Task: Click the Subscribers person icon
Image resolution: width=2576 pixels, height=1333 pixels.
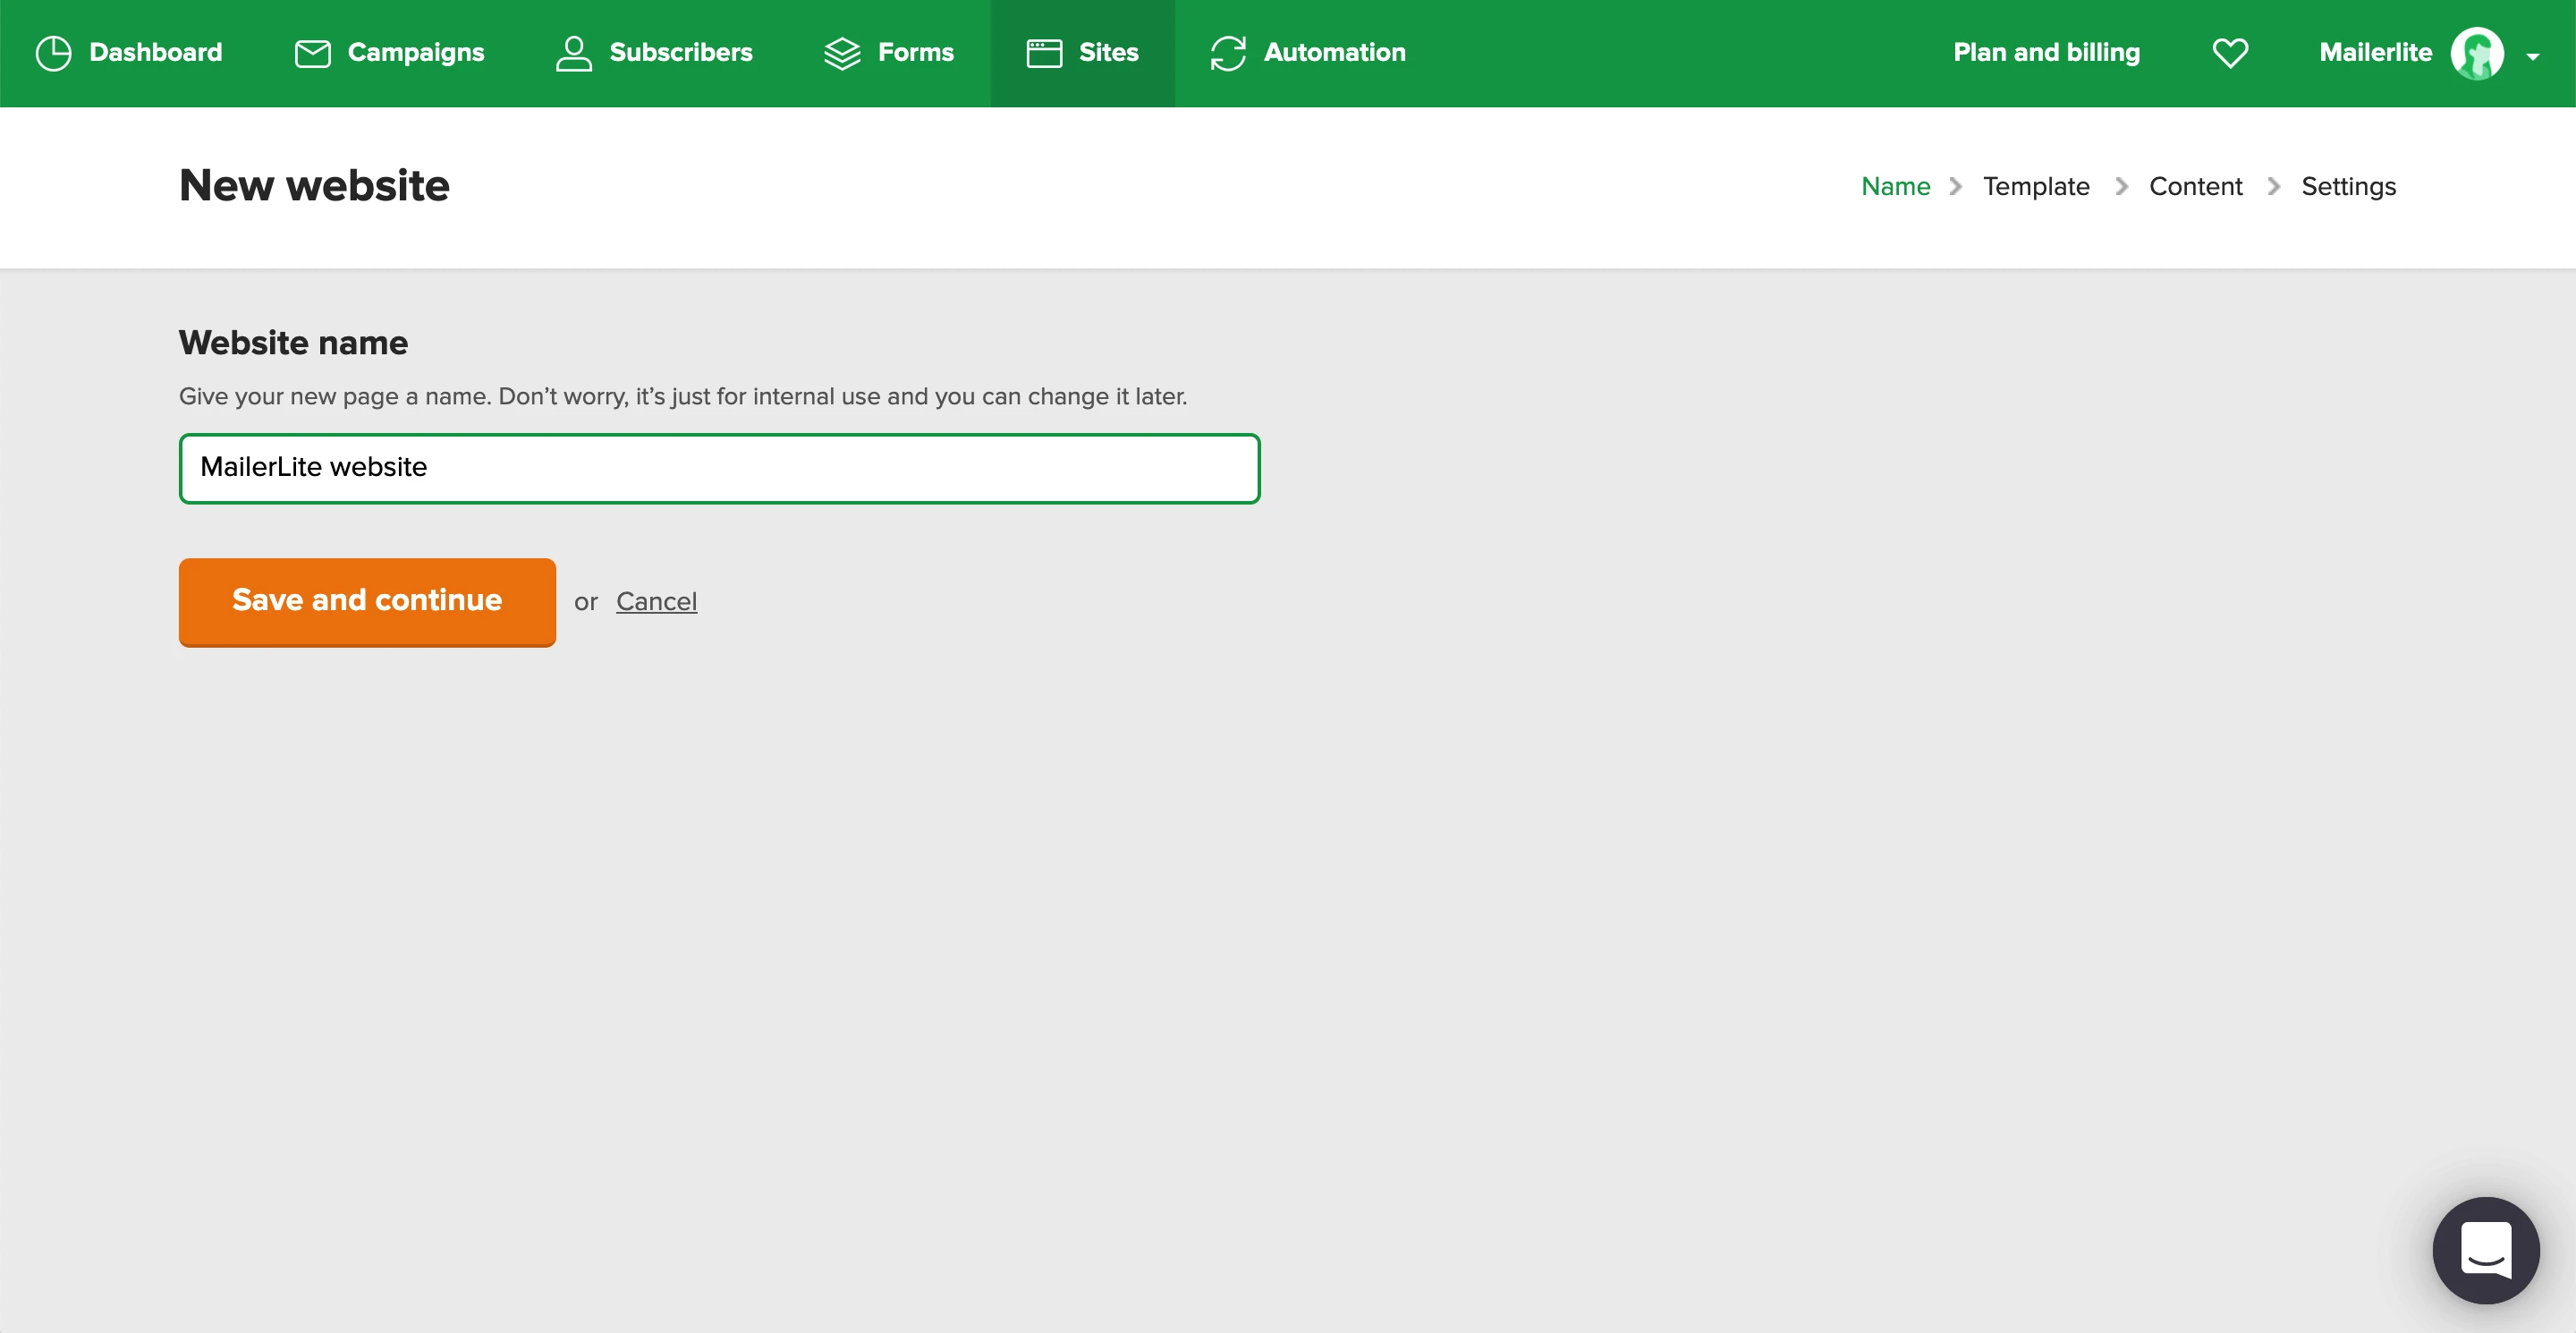Action: pyautogui.click(x=574, y=53)
